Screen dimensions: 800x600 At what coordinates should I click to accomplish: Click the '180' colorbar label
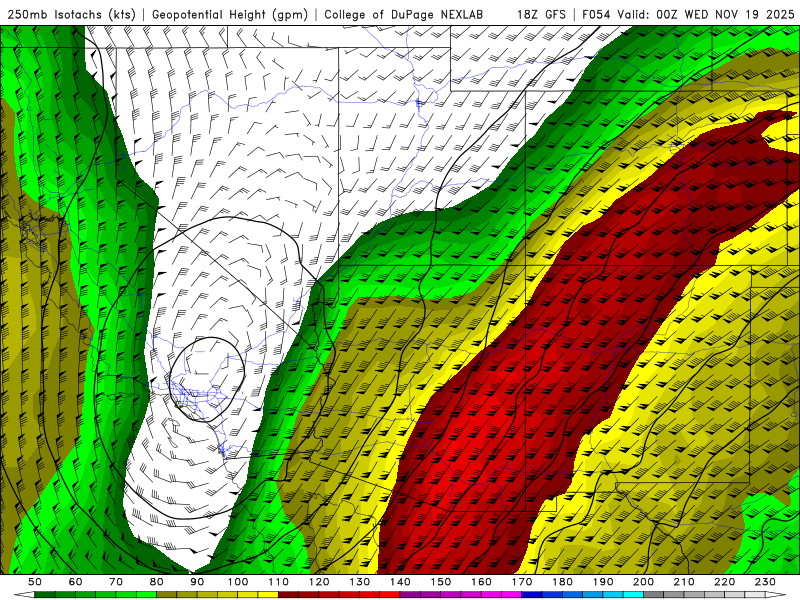[562, 582]
